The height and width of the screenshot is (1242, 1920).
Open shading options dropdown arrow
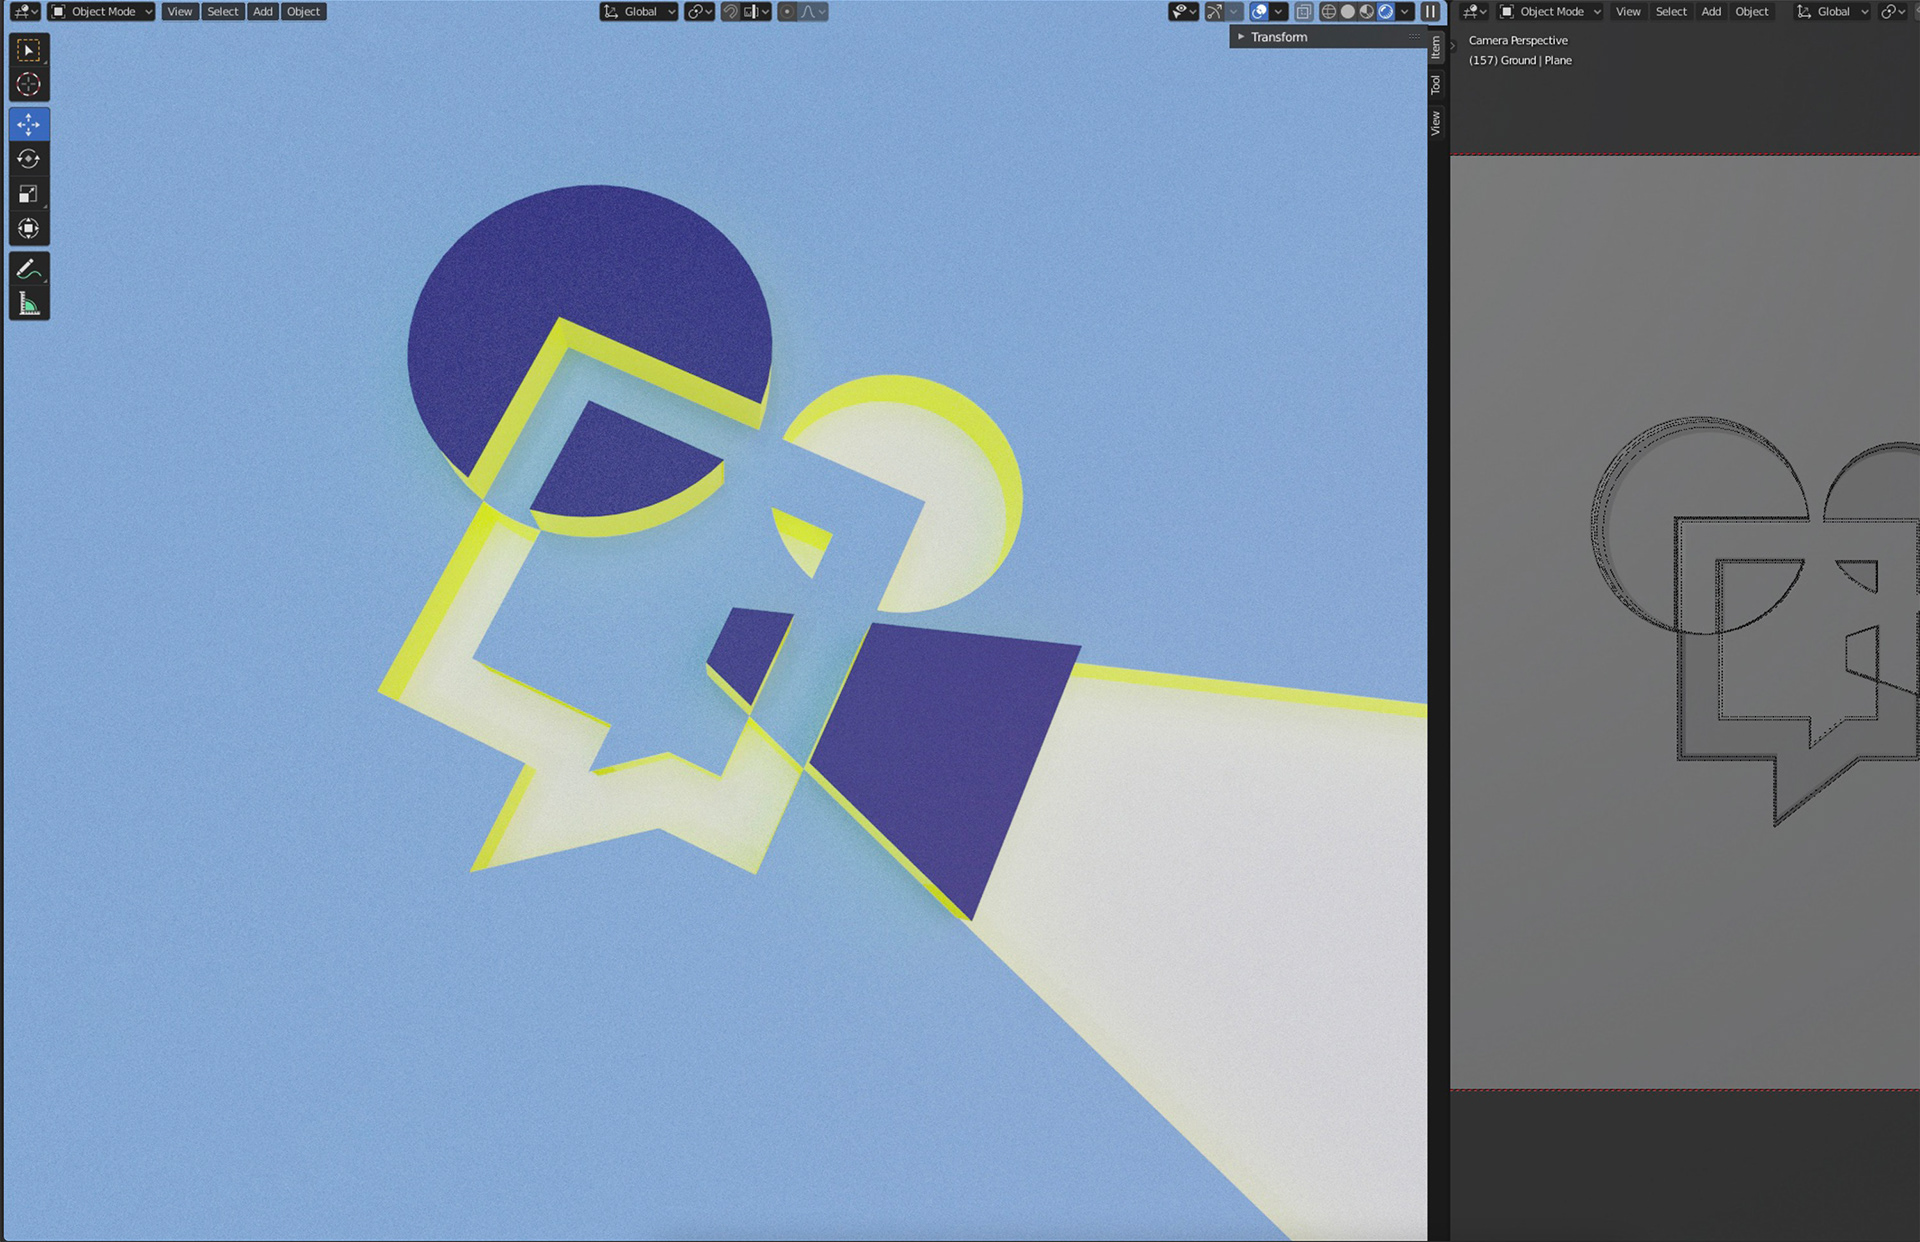click(x=1405, y=12)
